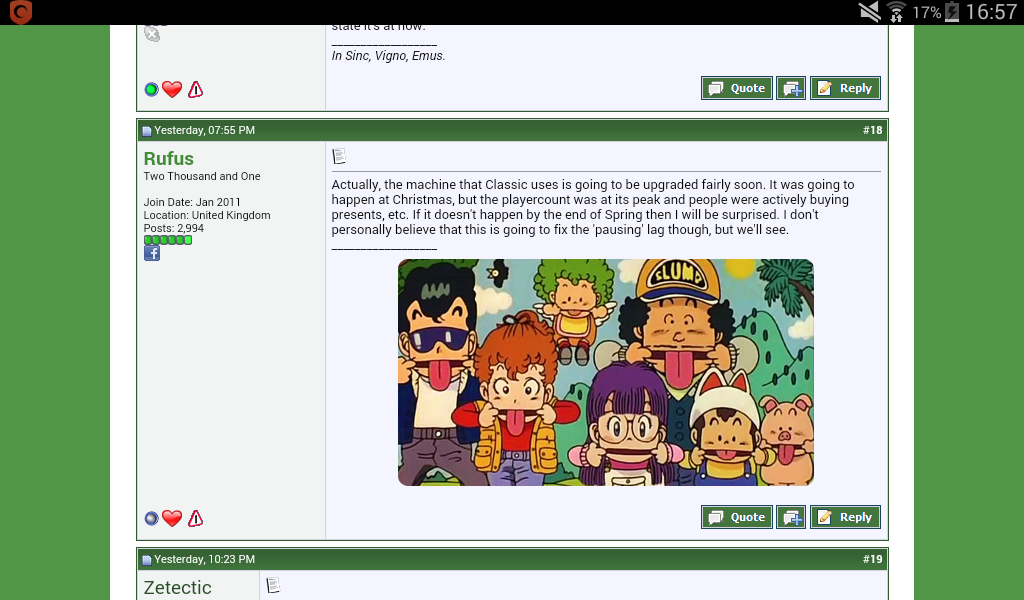Click the green online status icon above post #18
Screen dimensions: 1024x600
click(x=151, y=89)
